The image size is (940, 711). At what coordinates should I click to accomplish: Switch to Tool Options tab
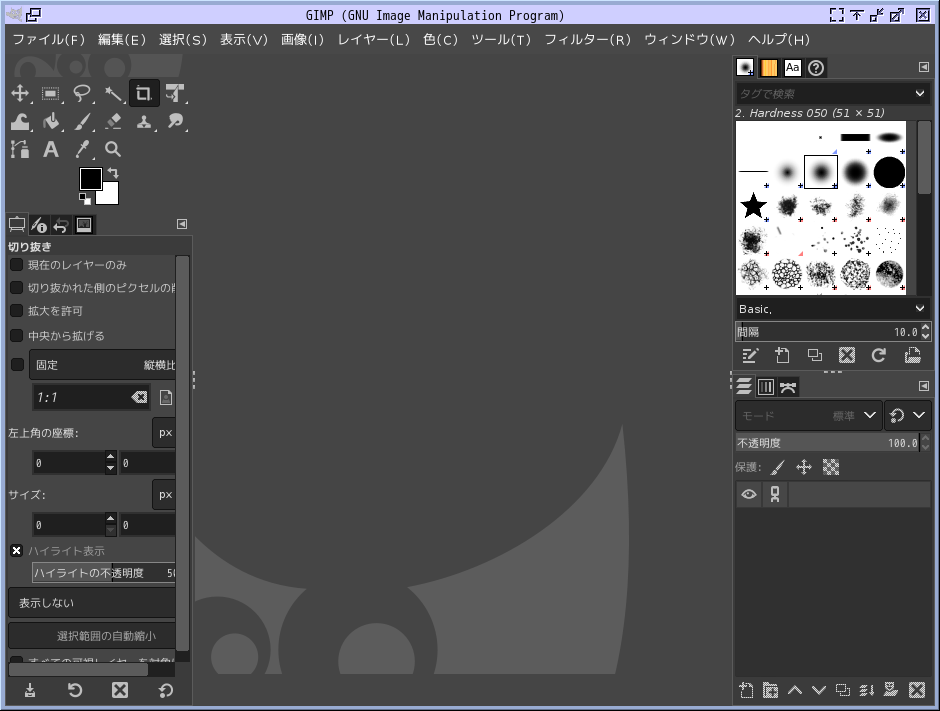[x=17, y=225]
